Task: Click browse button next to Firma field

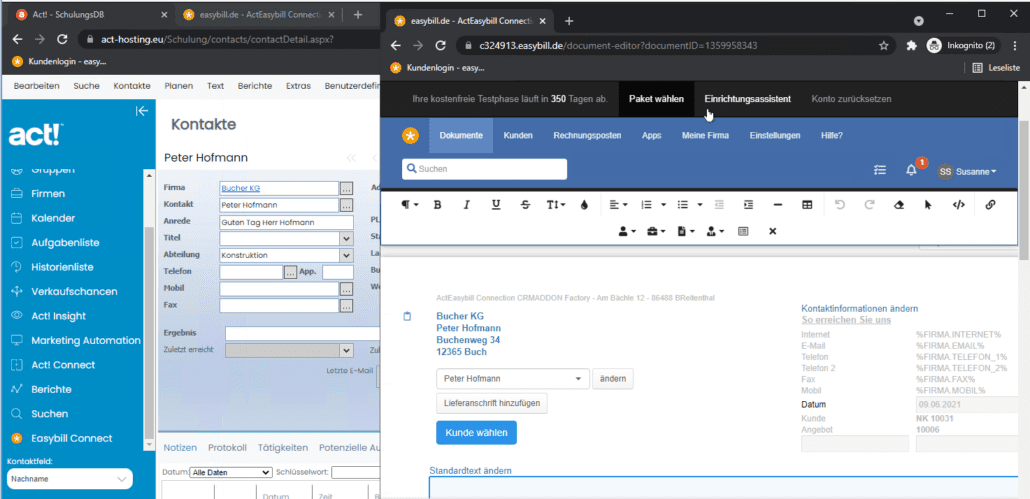Action: (x=346, y=188)
